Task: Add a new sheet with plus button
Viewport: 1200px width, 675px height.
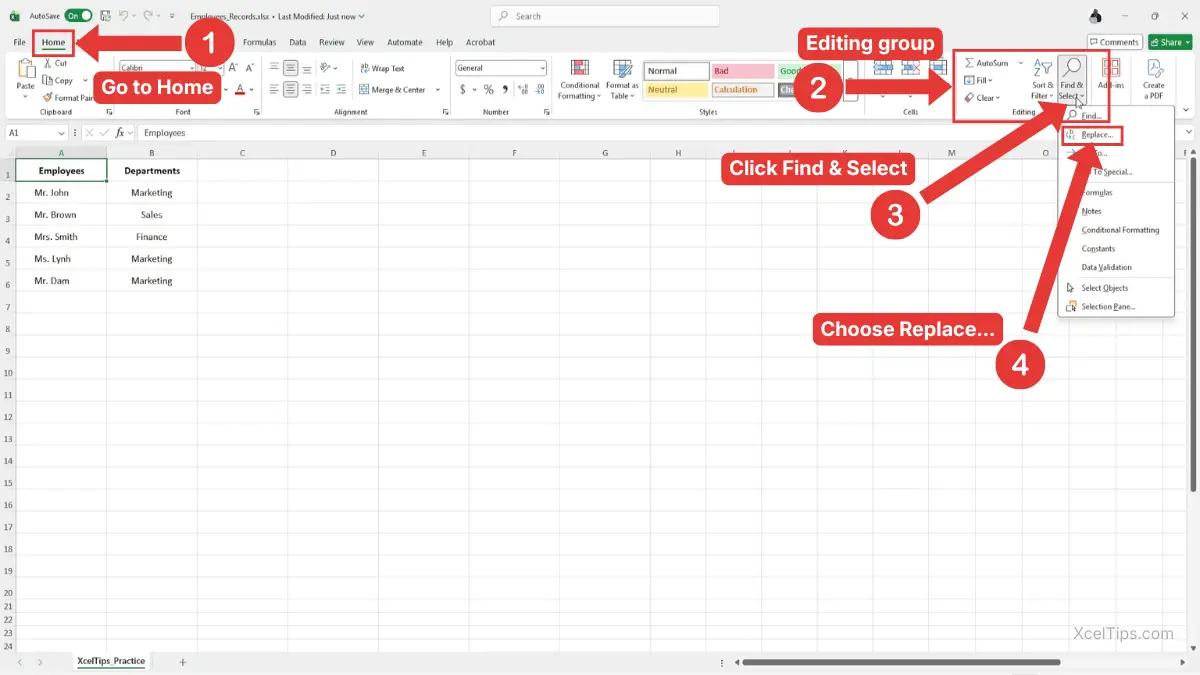Action: [182, 662]
